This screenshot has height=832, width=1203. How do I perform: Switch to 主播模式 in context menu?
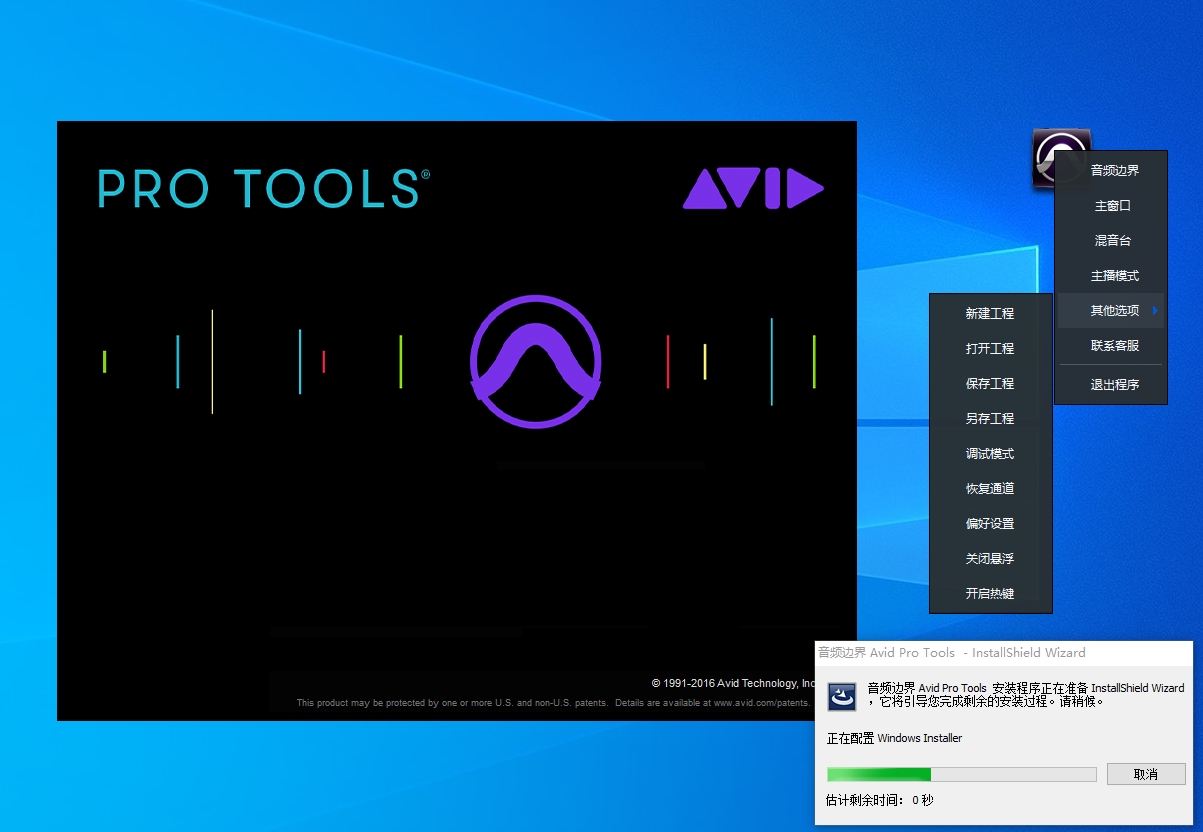[1114, 275]
